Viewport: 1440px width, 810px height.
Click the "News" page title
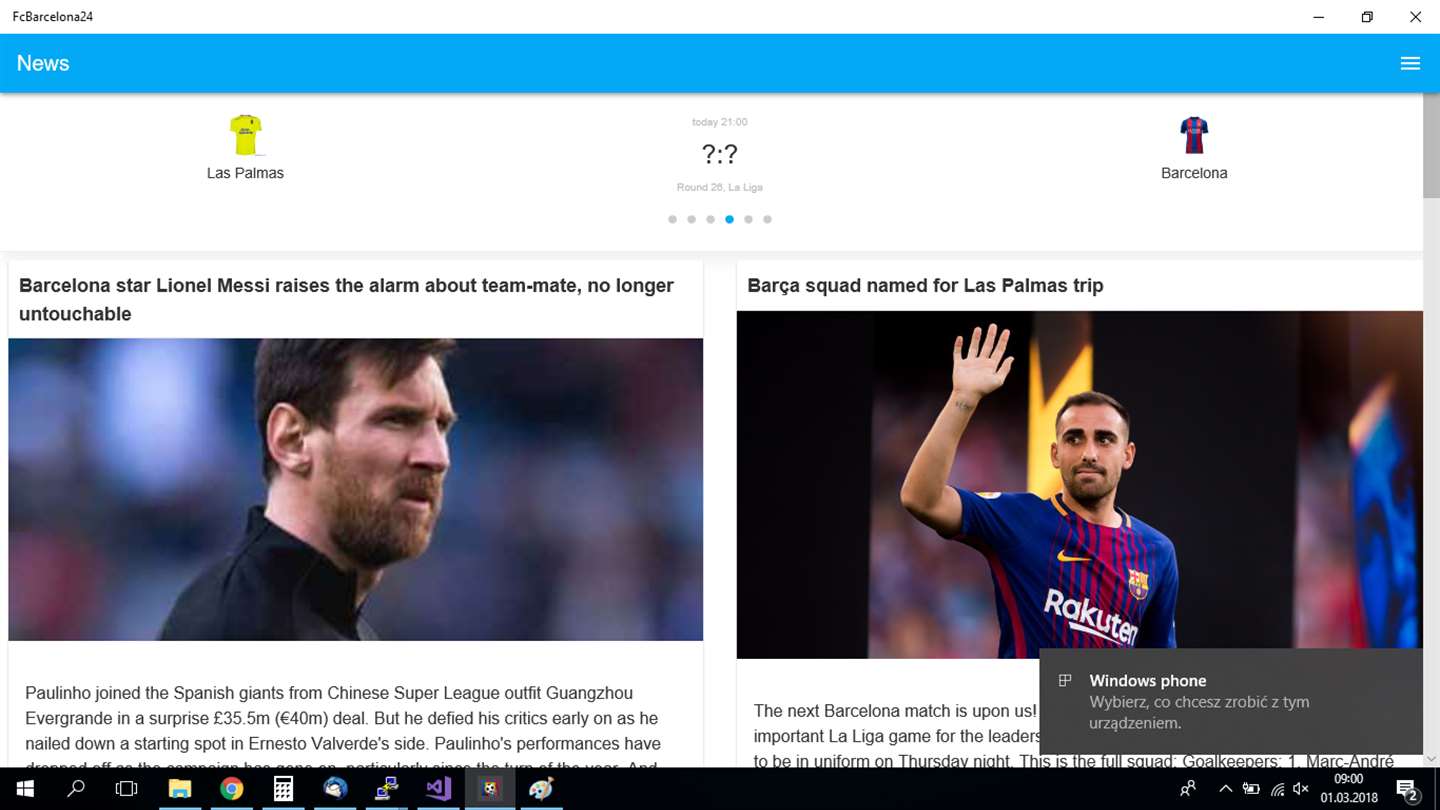(43, 63)
